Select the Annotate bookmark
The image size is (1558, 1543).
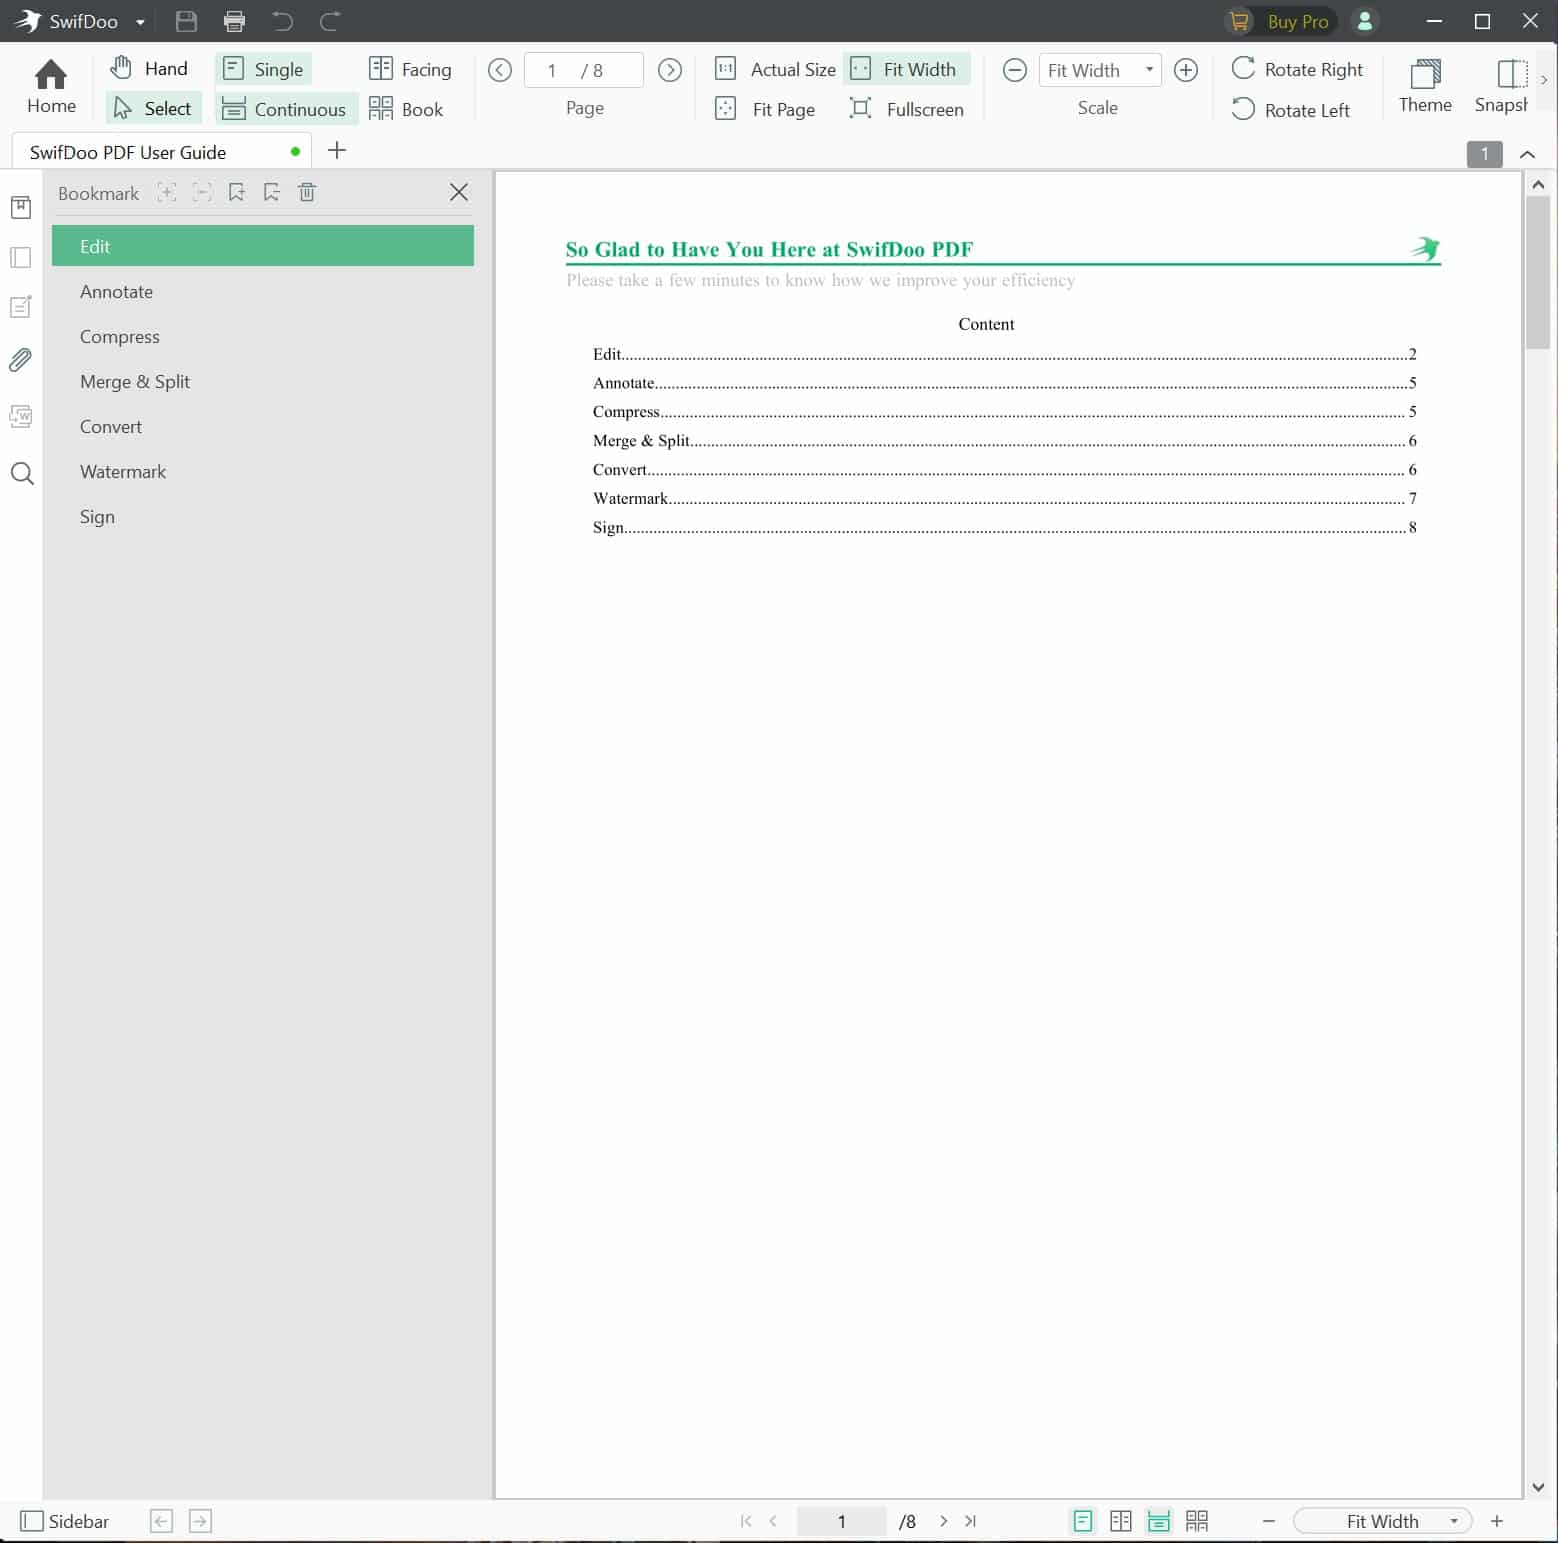(x=263, y=292)
